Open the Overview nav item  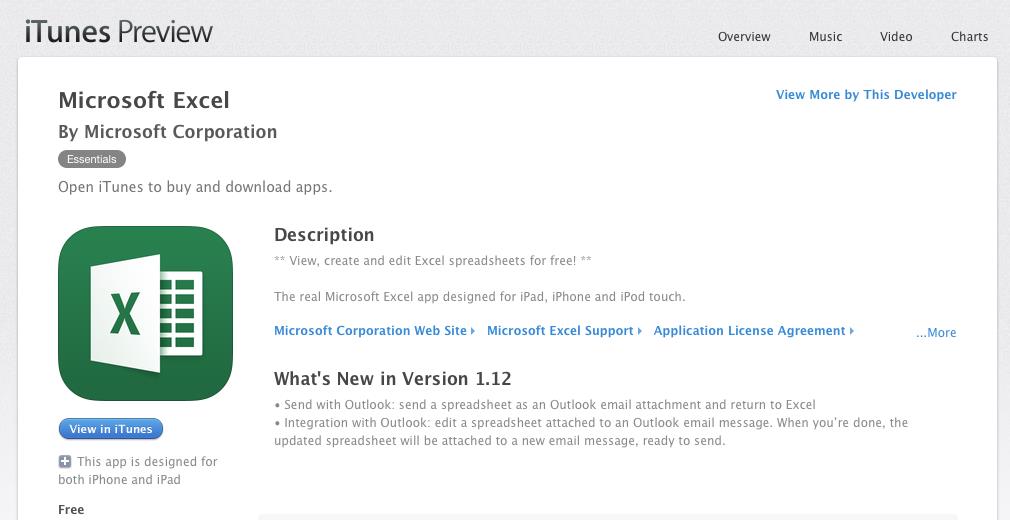click(744, 37)
